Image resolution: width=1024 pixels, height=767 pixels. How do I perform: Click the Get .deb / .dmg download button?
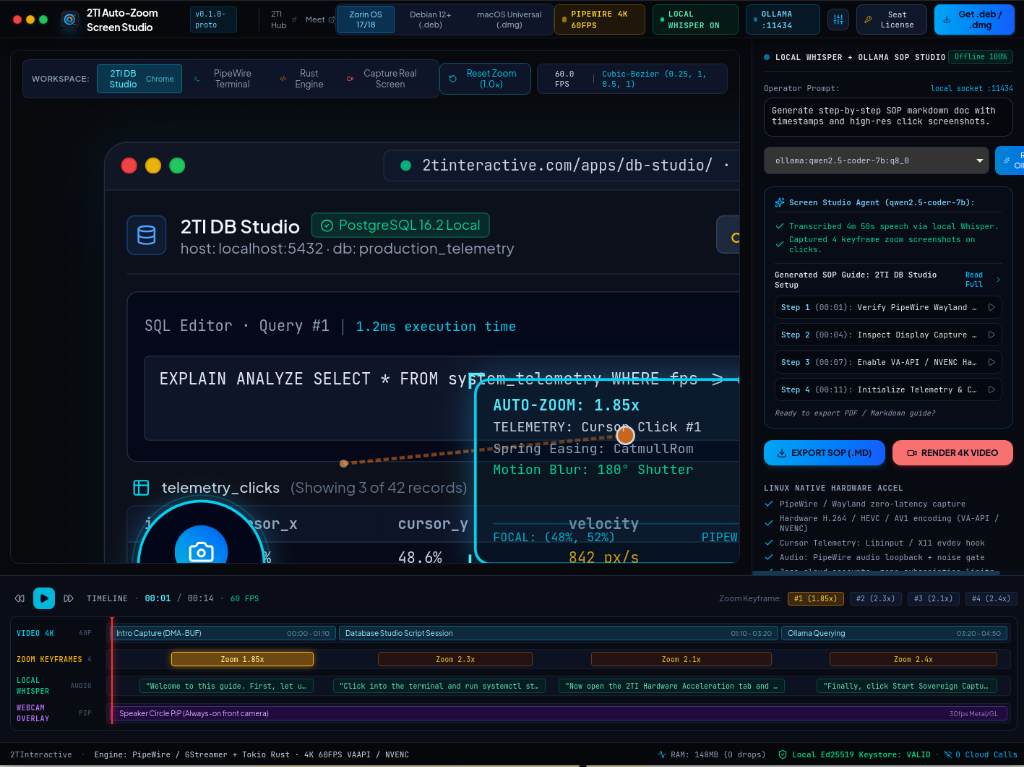coord(974,20)
